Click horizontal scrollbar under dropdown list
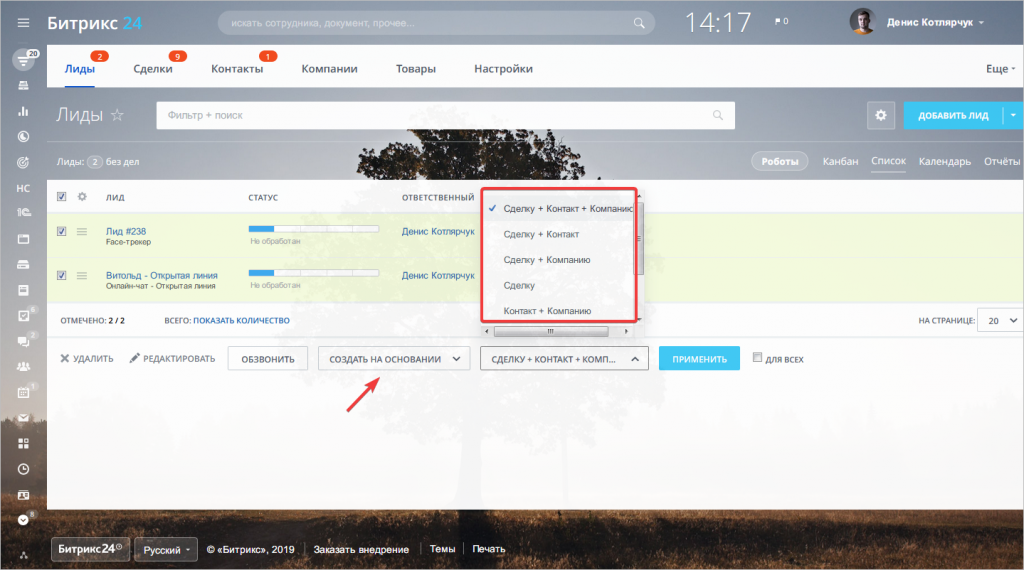 tap(551, 331)
